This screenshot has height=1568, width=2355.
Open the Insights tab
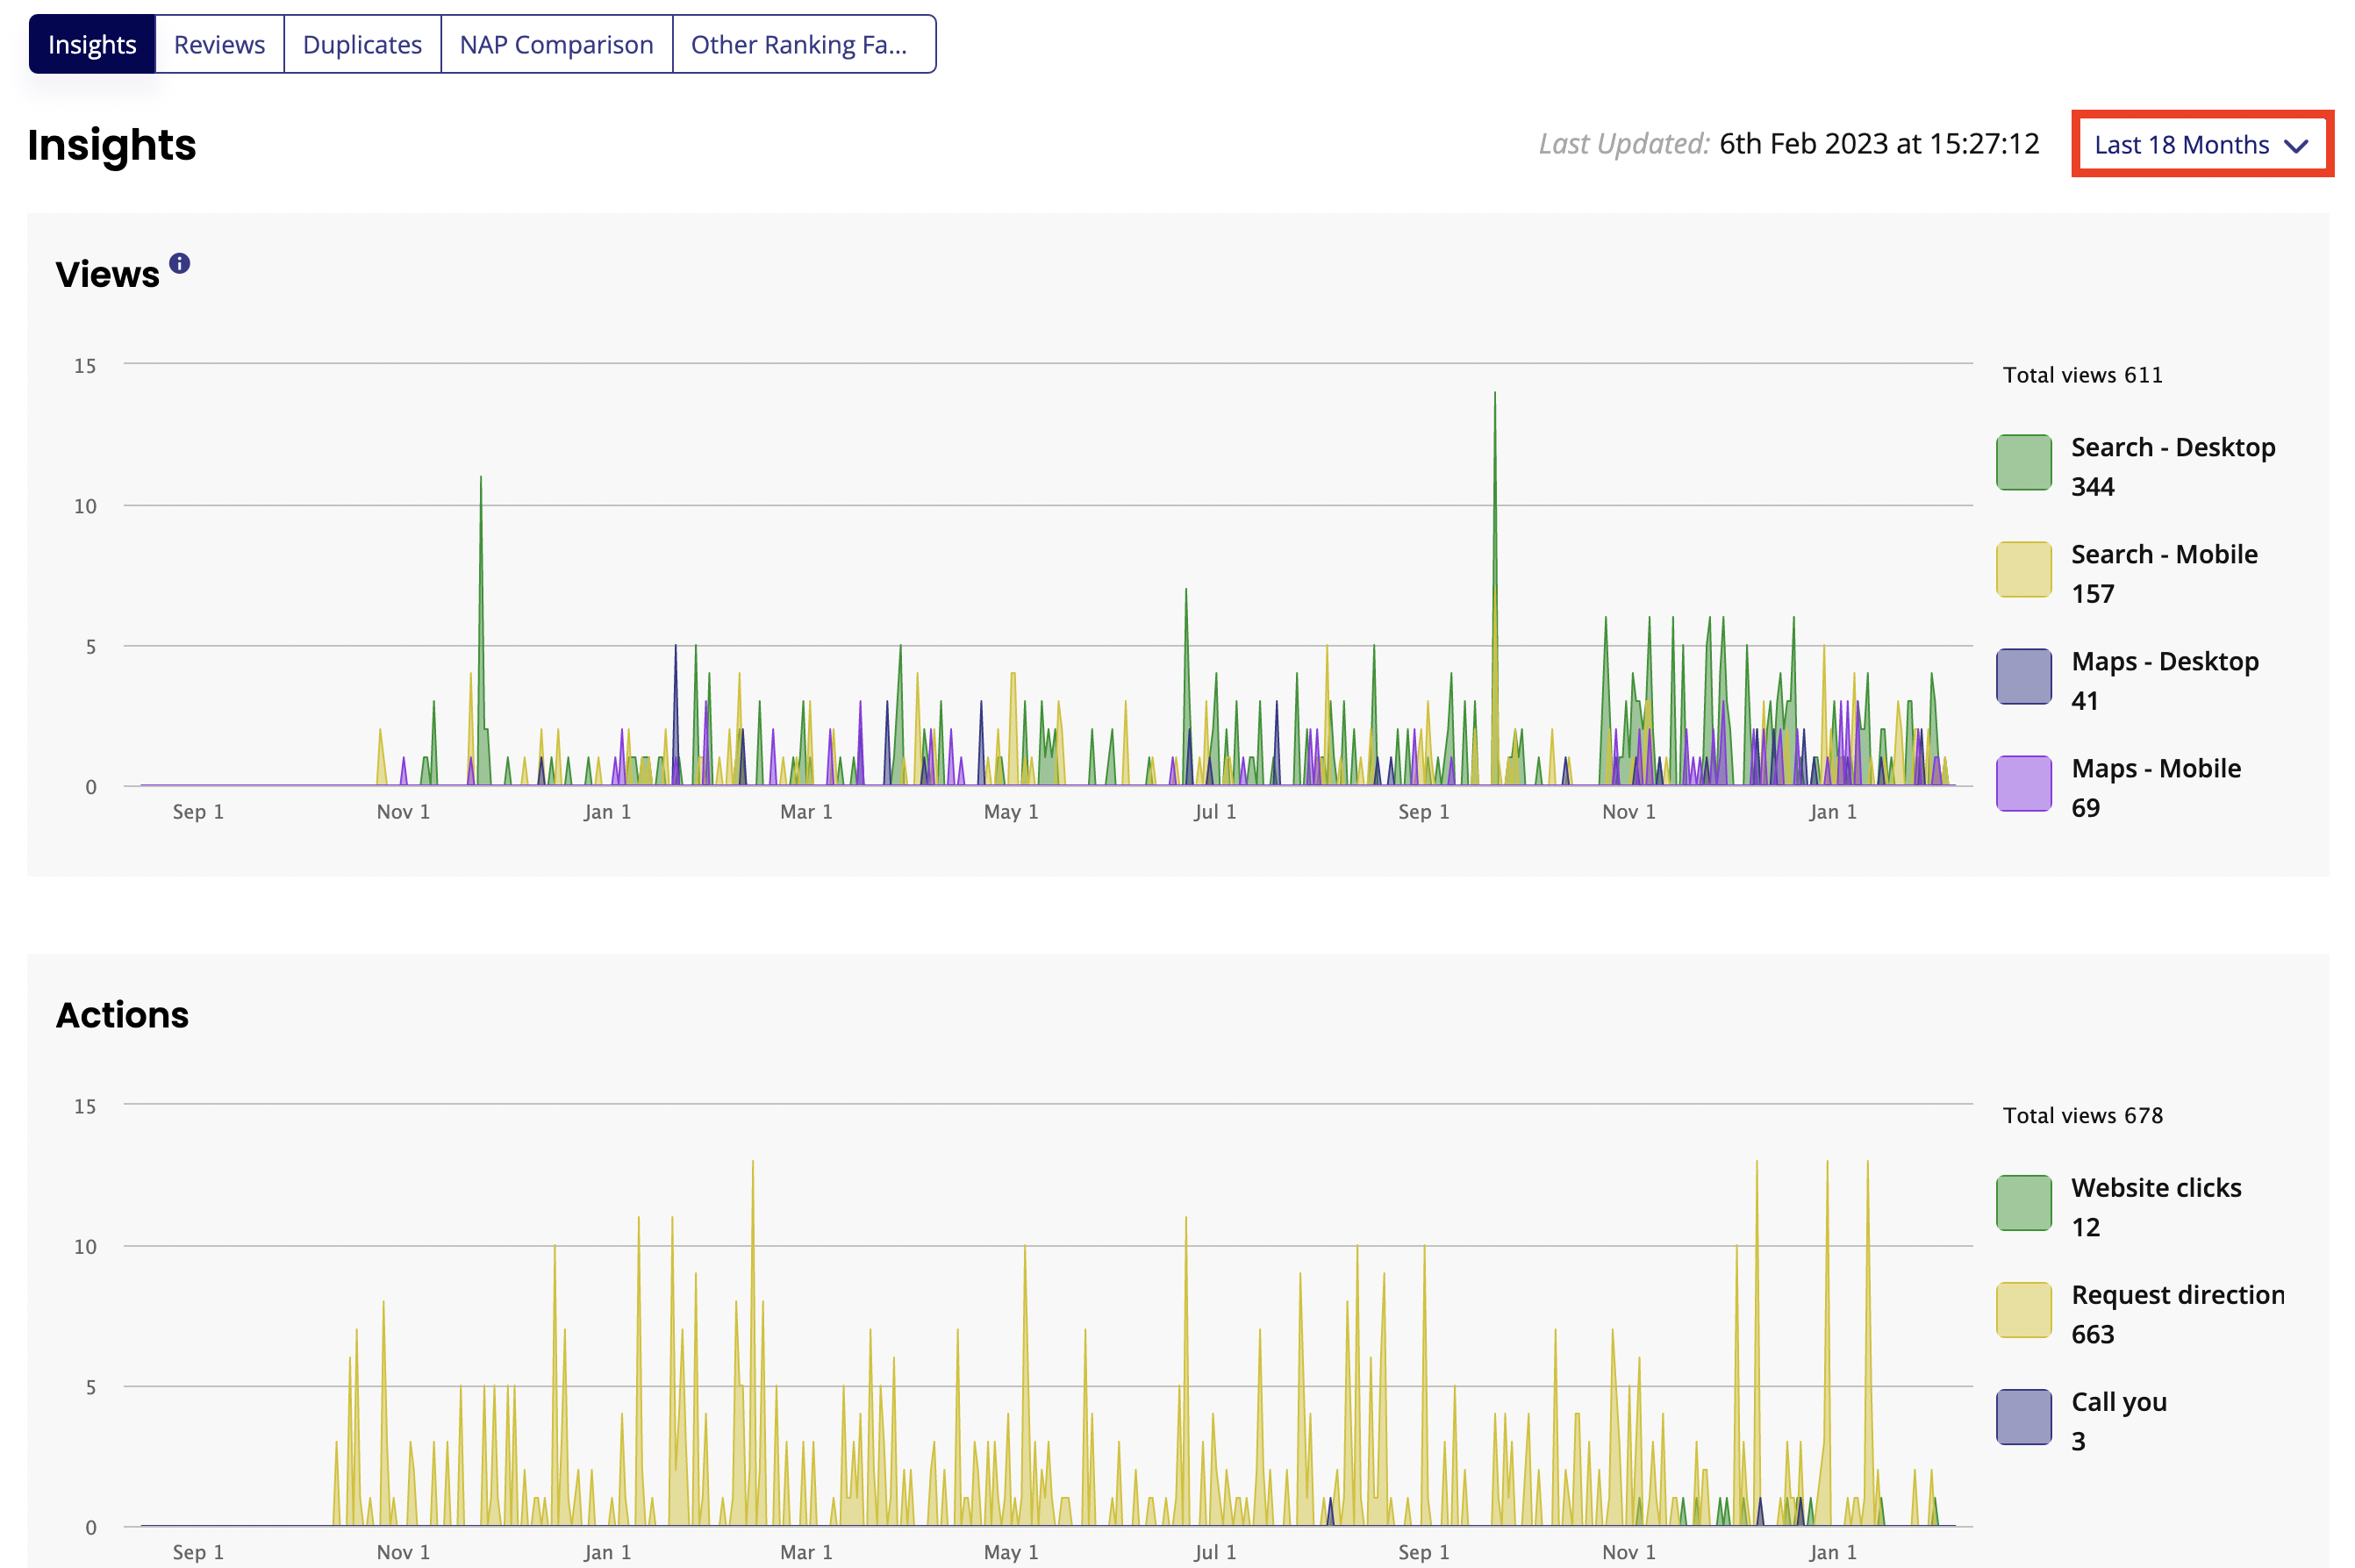(92, 44)
